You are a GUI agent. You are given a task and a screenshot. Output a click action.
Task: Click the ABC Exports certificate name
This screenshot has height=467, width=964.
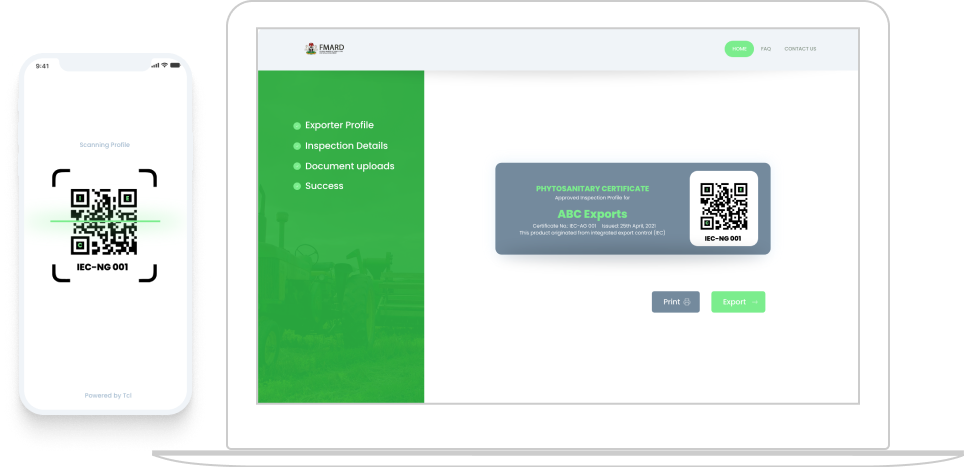[592, 214]
